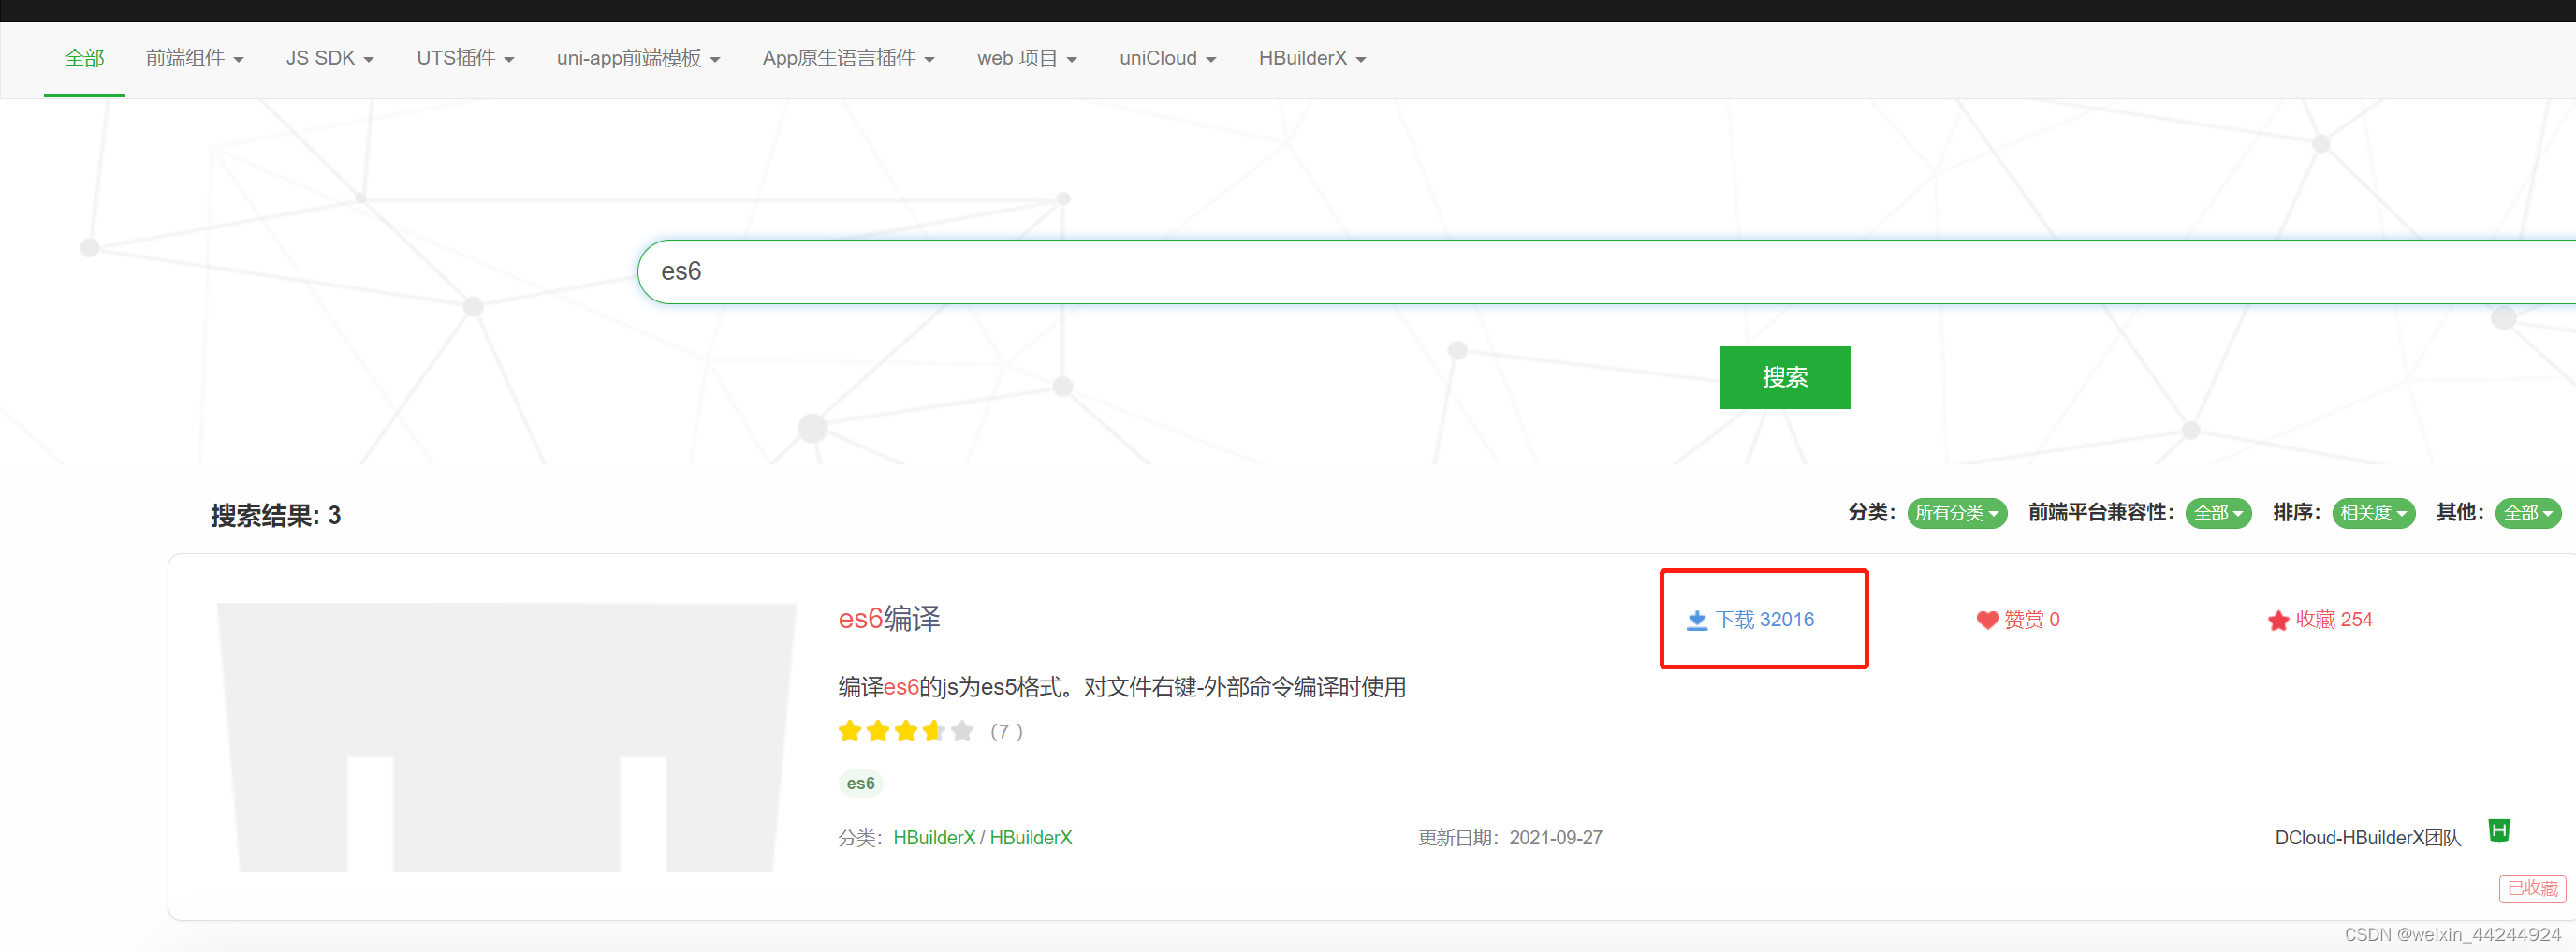Click the es6编译 plugin thumbnail image
This screenshot has width=2576, height=952.
(x=507, y=737)
